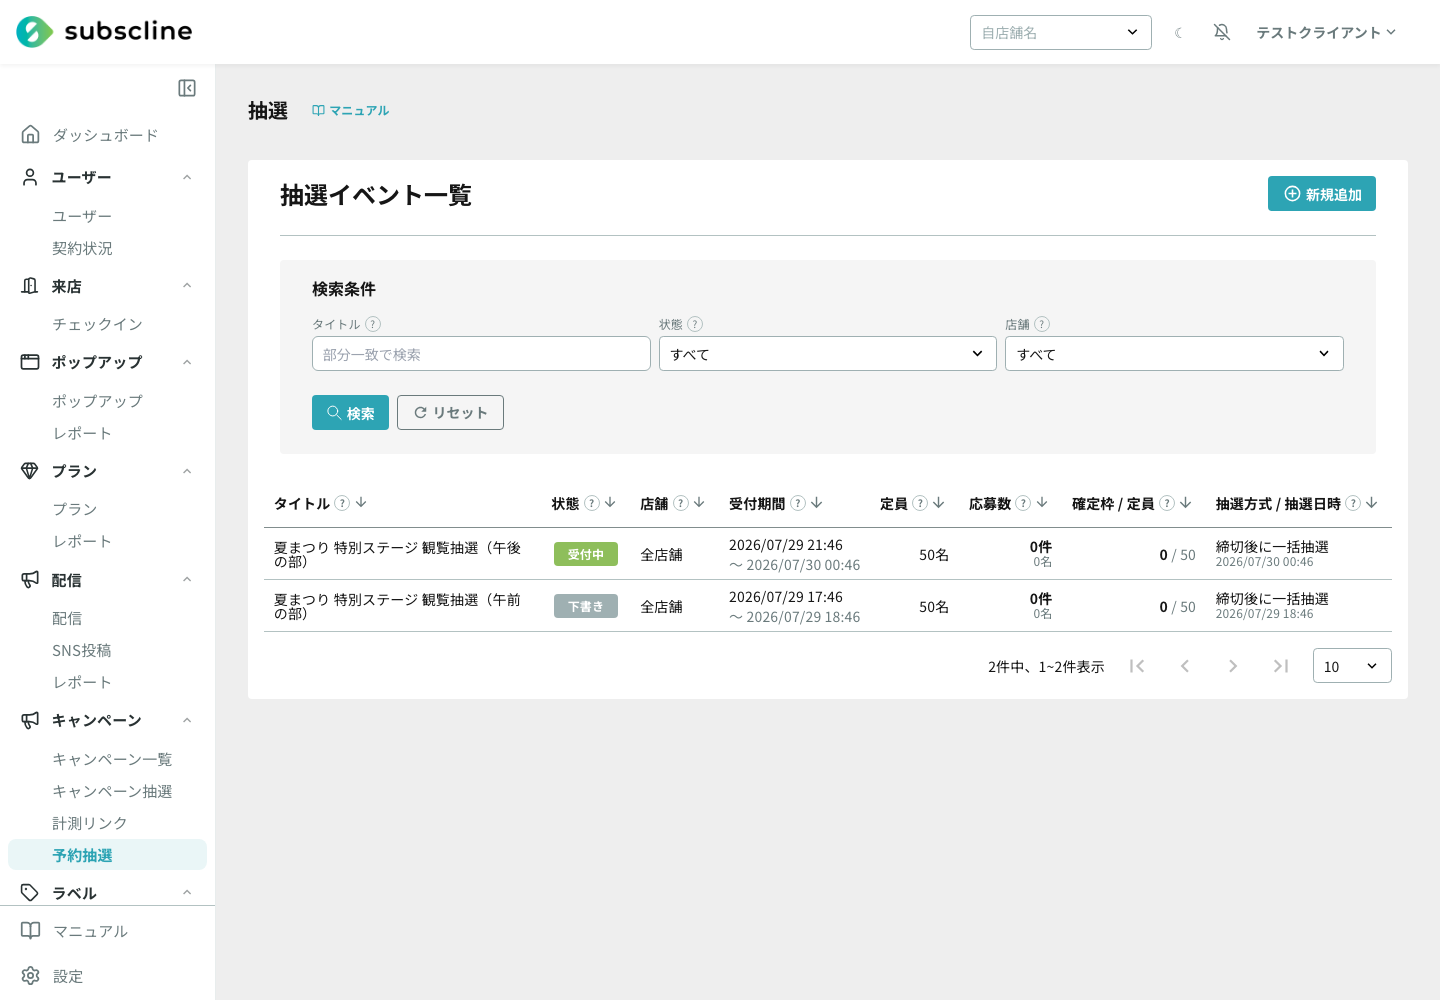Show help for 店舗 search field

coord(1042,324)
